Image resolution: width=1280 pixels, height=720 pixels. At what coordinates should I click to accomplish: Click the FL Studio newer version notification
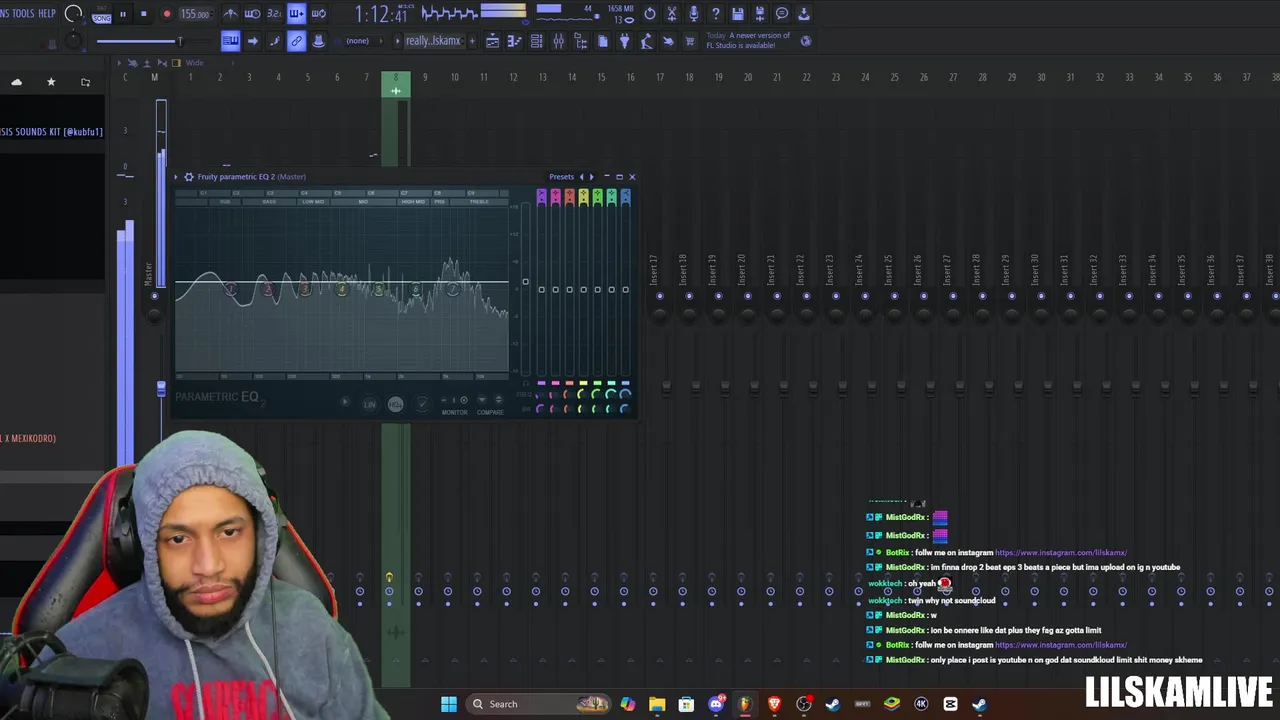tap(748, 40)
